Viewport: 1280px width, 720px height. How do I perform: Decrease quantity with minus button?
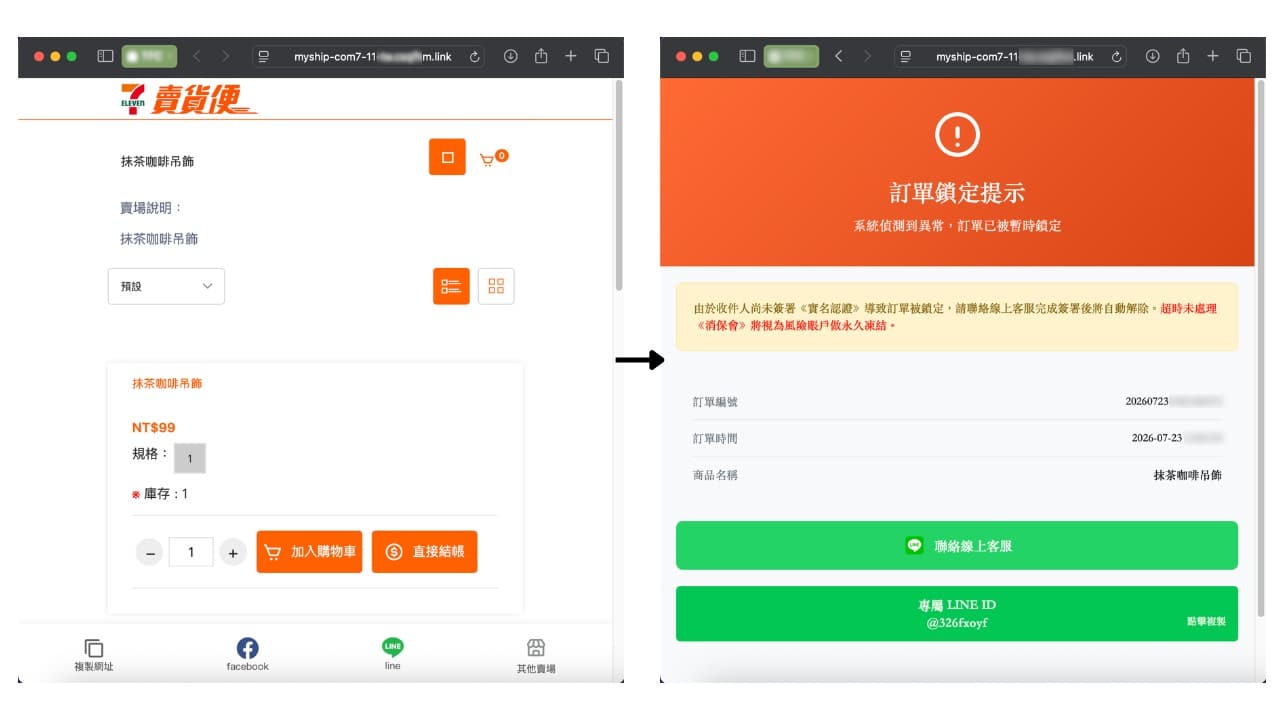pyautogui.click(x=150, y=552)
